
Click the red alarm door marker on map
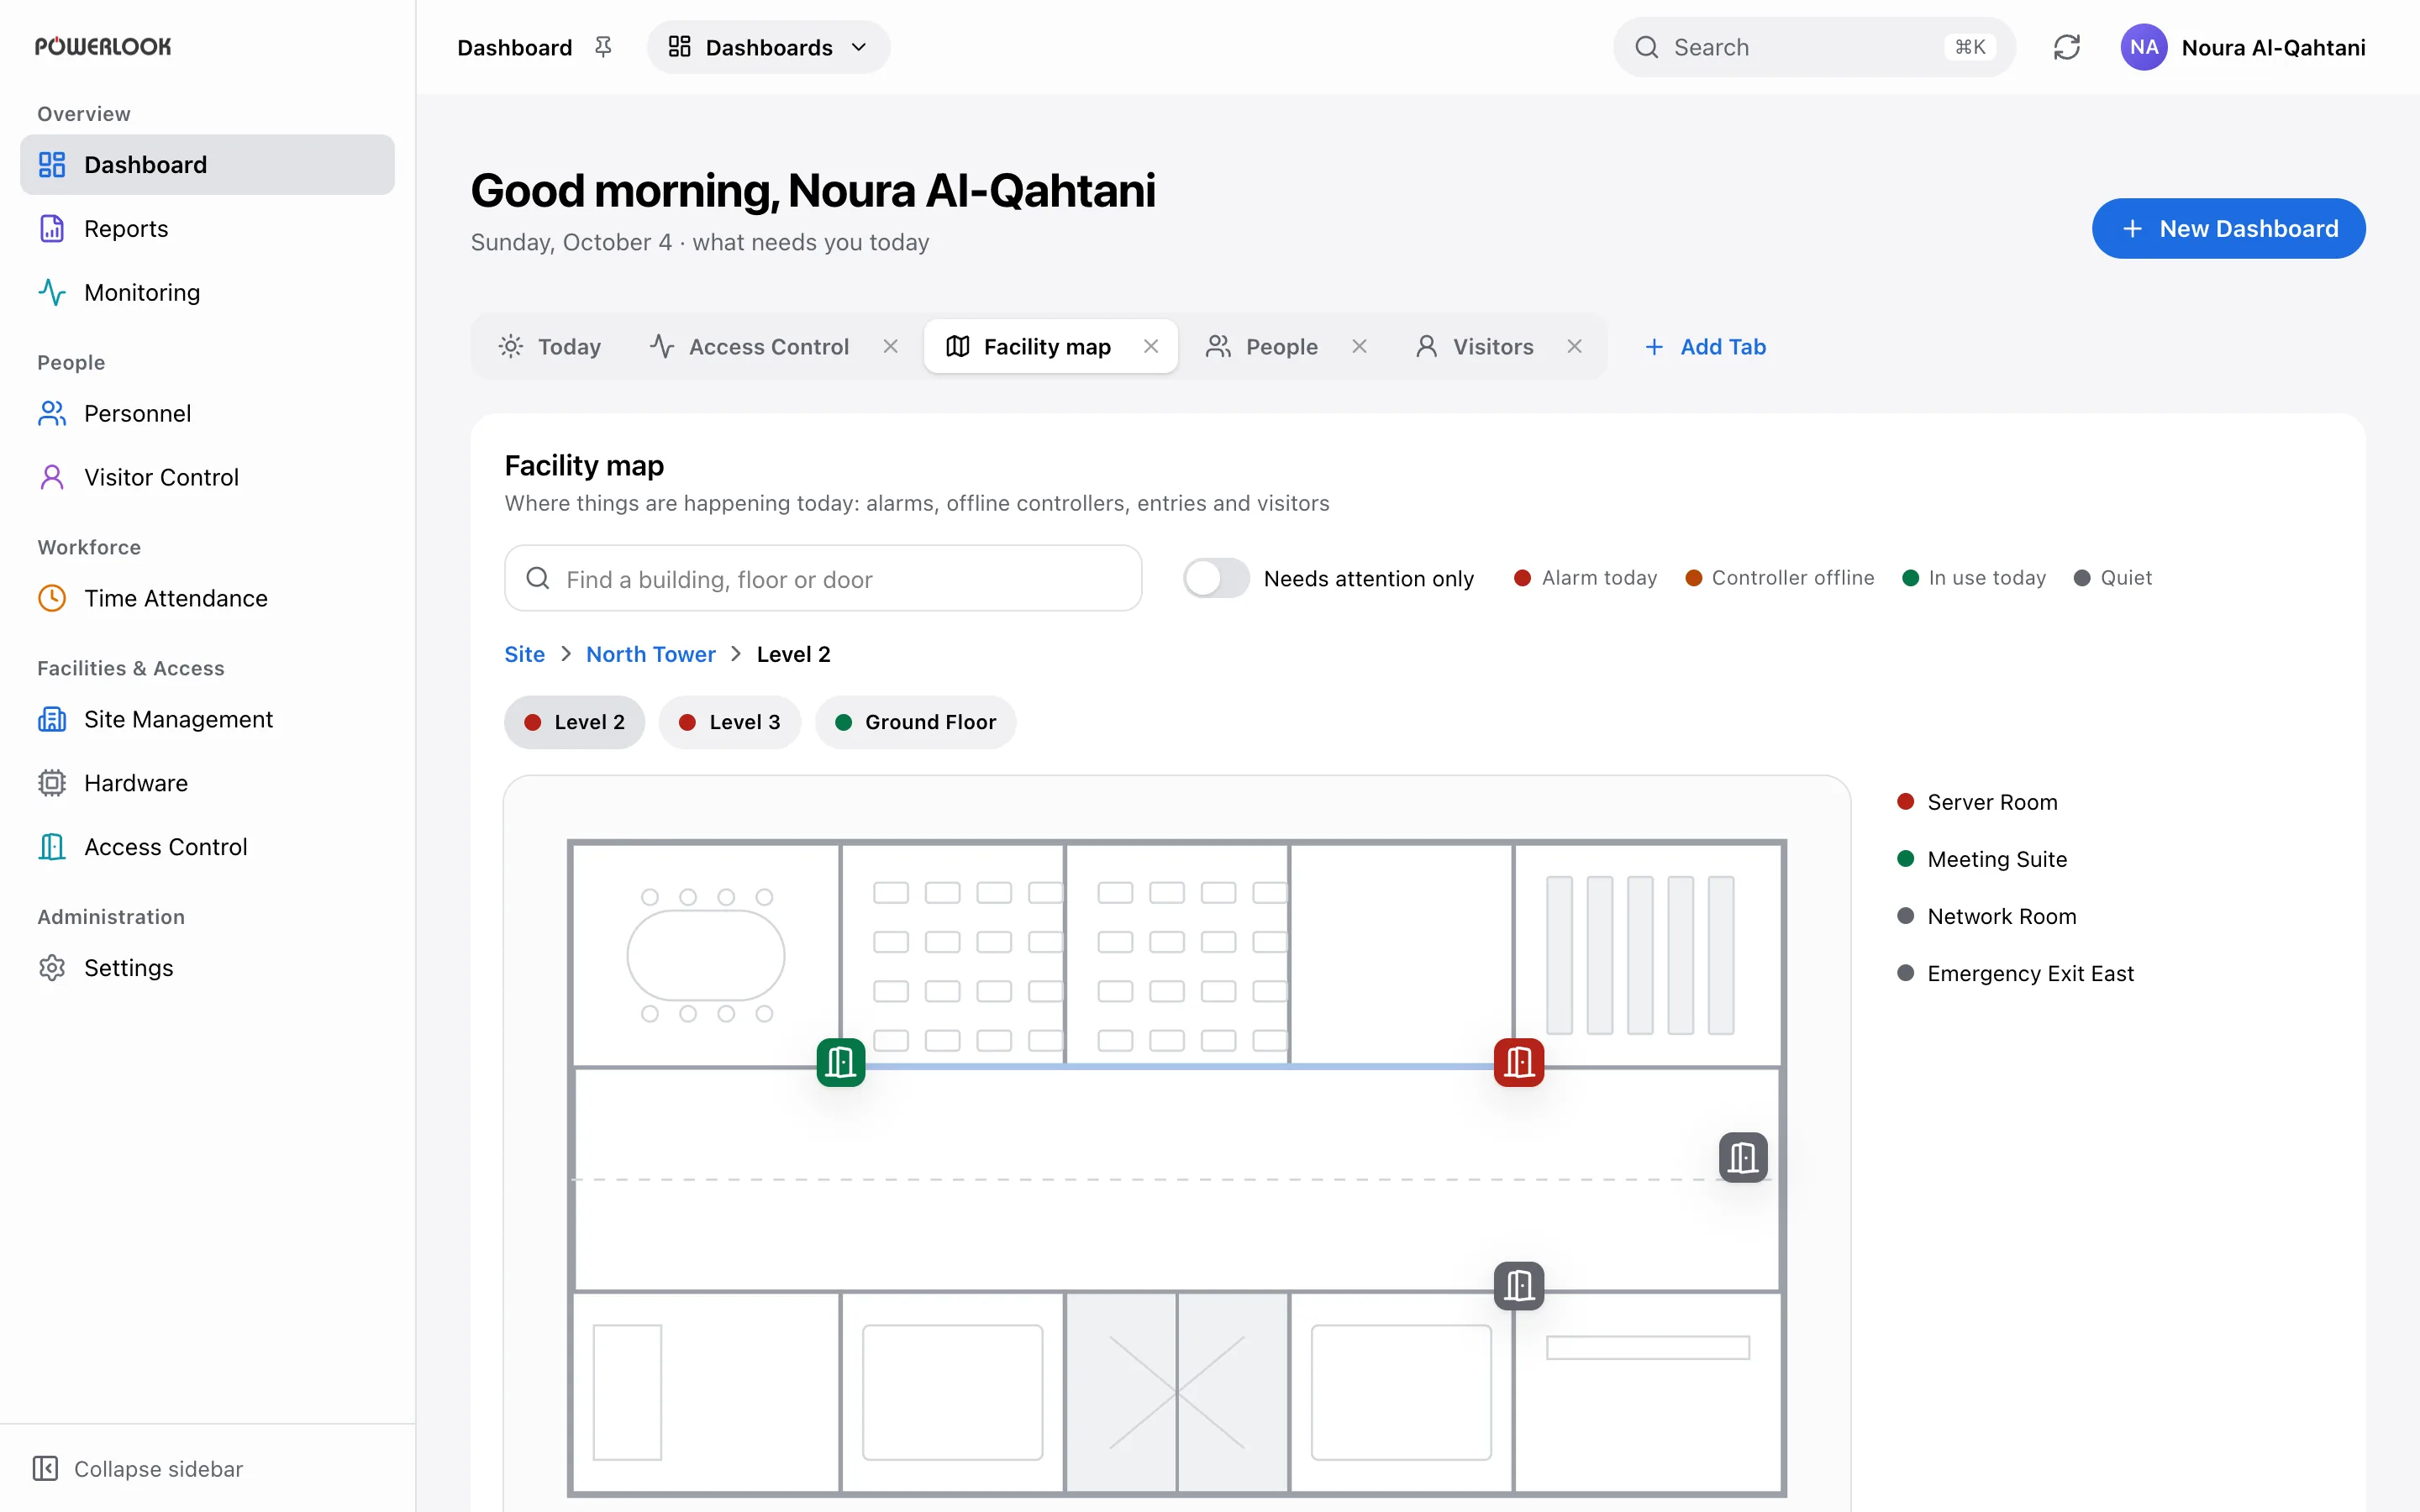point(1518,1061)
